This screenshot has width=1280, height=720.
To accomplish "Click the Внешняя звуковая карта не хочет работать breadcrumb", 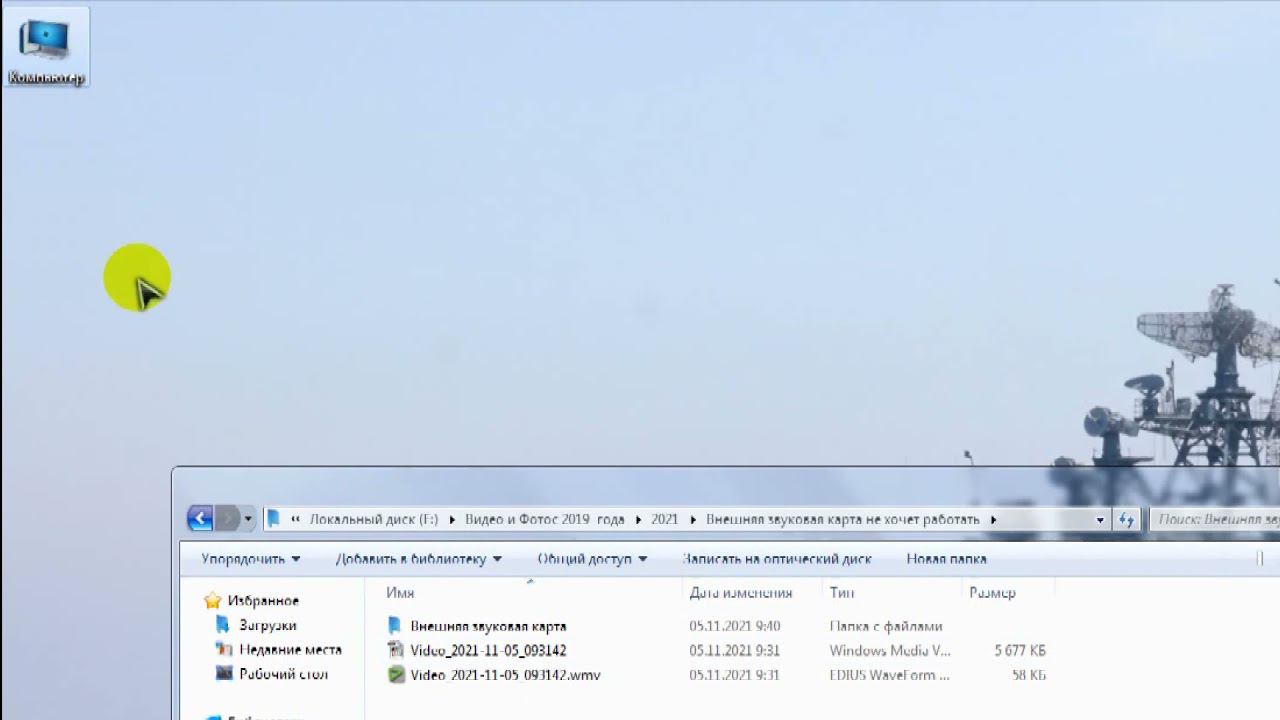I will pyautogui.click(x=842, y=519).
